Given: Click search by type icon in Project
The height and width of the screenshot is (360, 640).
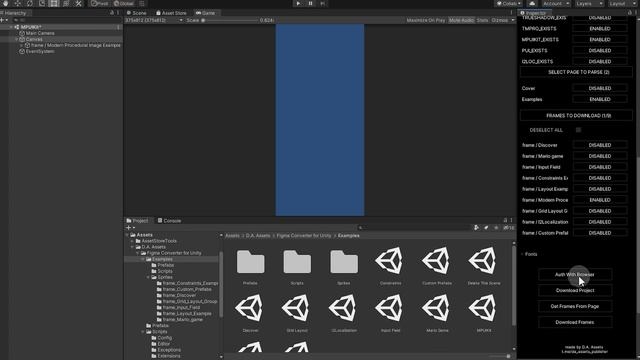Looking at the screenshot, I should coord(476,228).
